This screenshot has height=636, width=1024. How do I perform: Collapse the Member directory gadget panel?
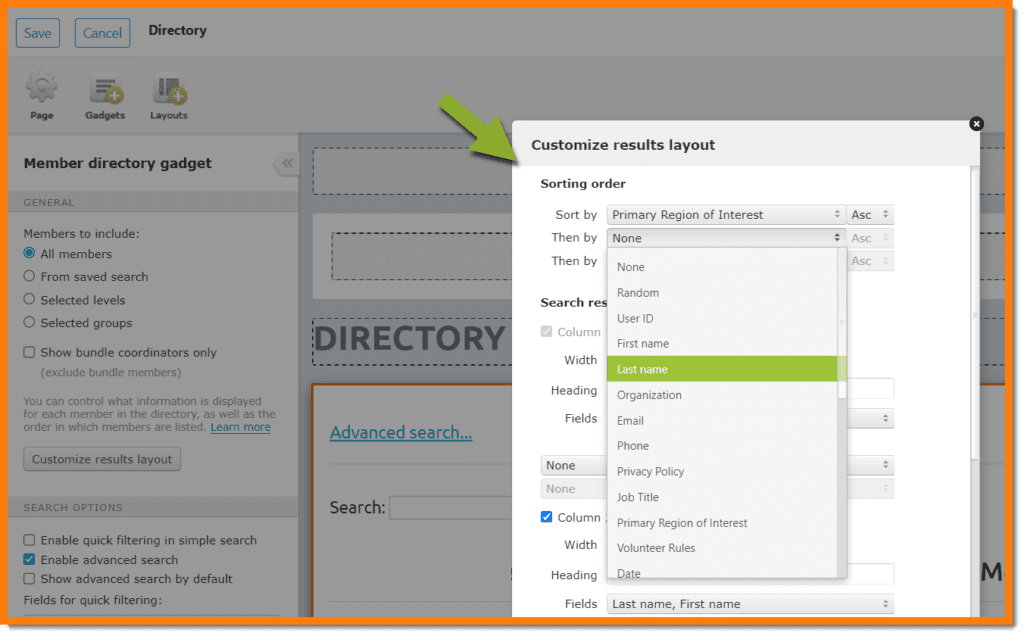(x=287, y=163)
